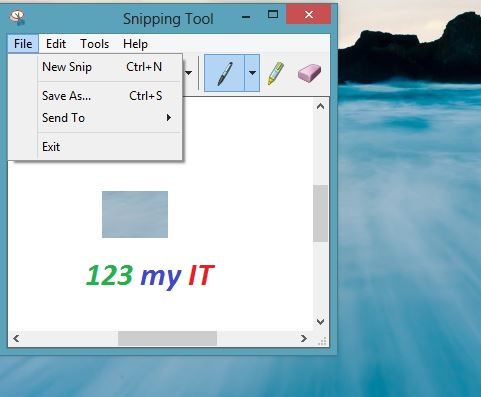Select the yellow Highlighter tool
The width and height of the screenshot is (481, 397).
point(275,73)
